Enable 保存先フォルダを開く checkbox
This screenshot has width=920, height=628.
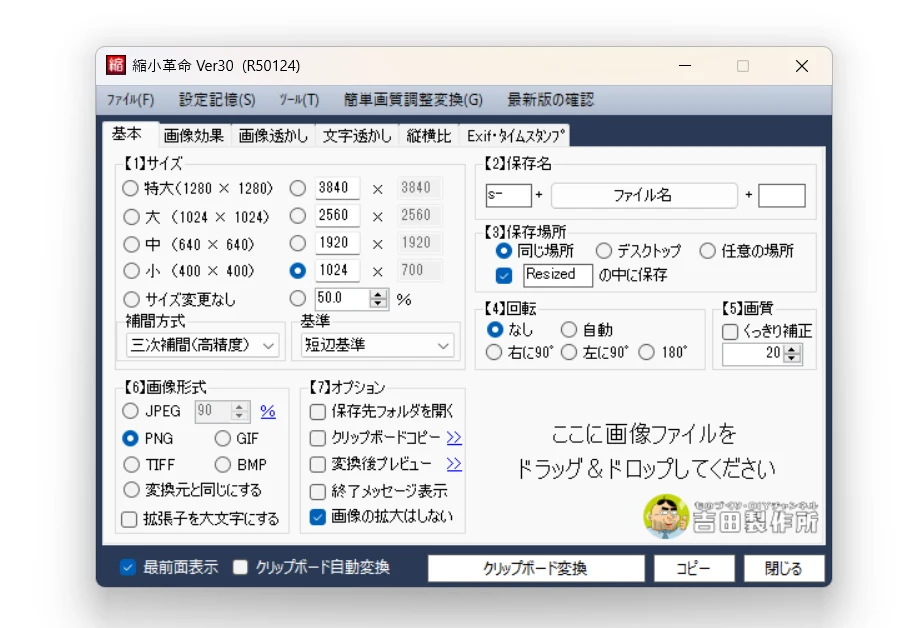[x=317, y=412]
